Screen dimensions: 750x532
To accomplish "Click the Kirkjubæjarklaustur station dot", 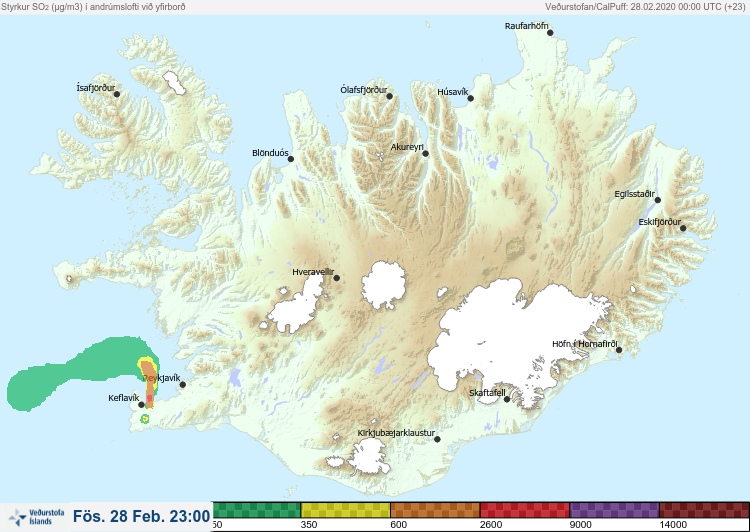I will 437,439.
